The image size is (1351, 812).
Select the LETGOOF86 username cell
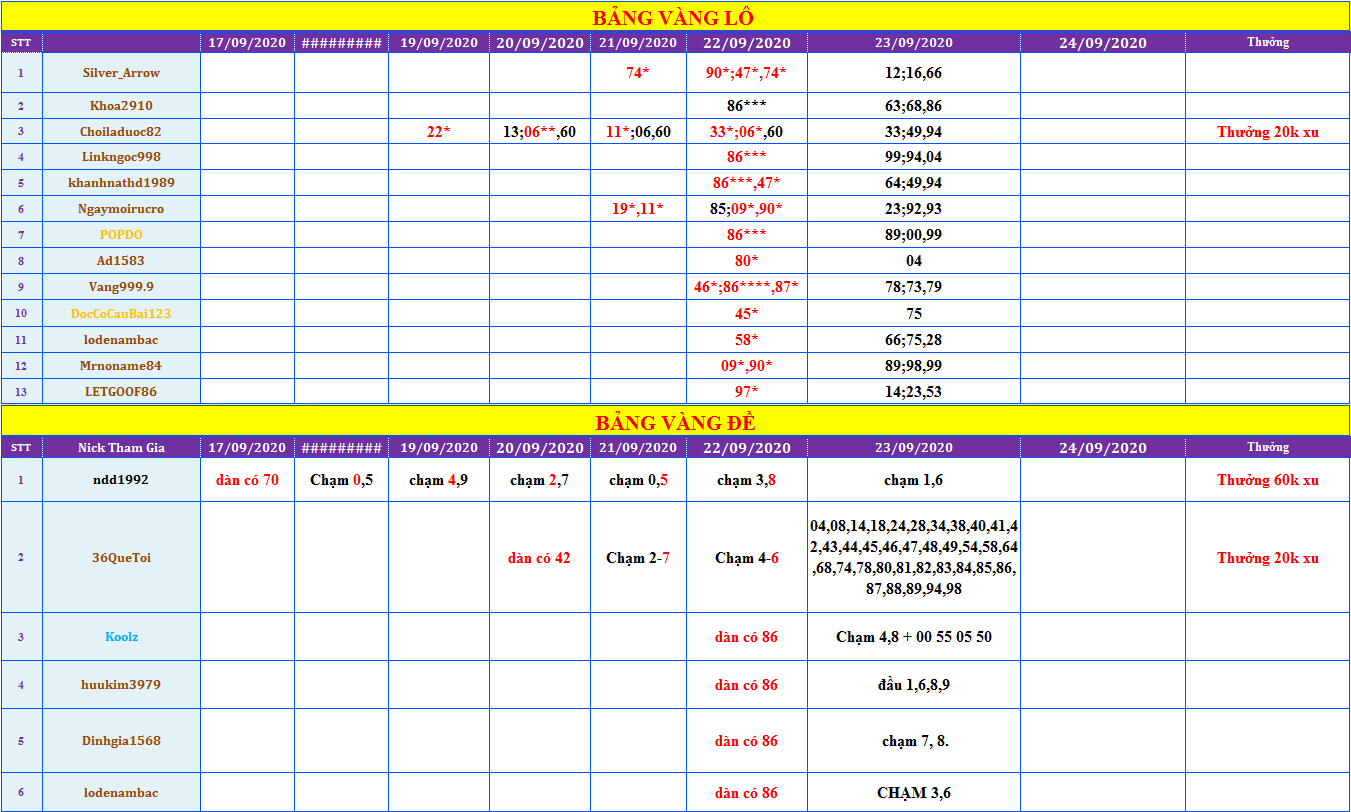(x=121, y=392)
